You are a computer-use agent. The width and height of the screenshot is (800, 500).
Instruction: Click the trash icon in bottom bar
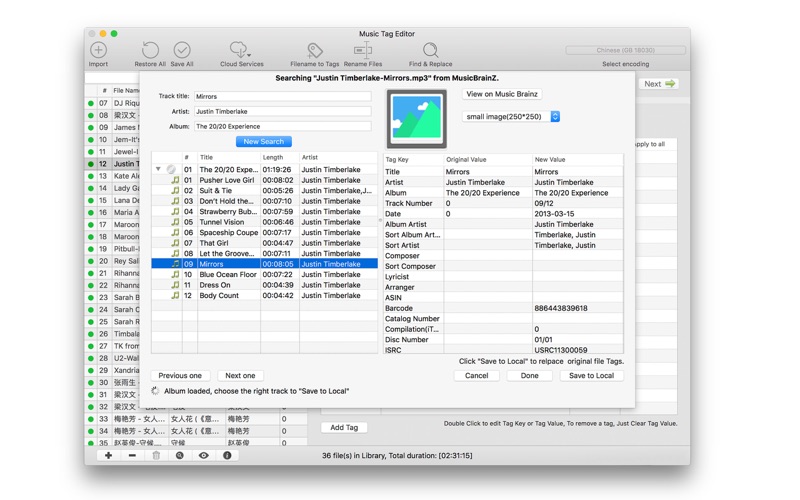coord(156,456)
